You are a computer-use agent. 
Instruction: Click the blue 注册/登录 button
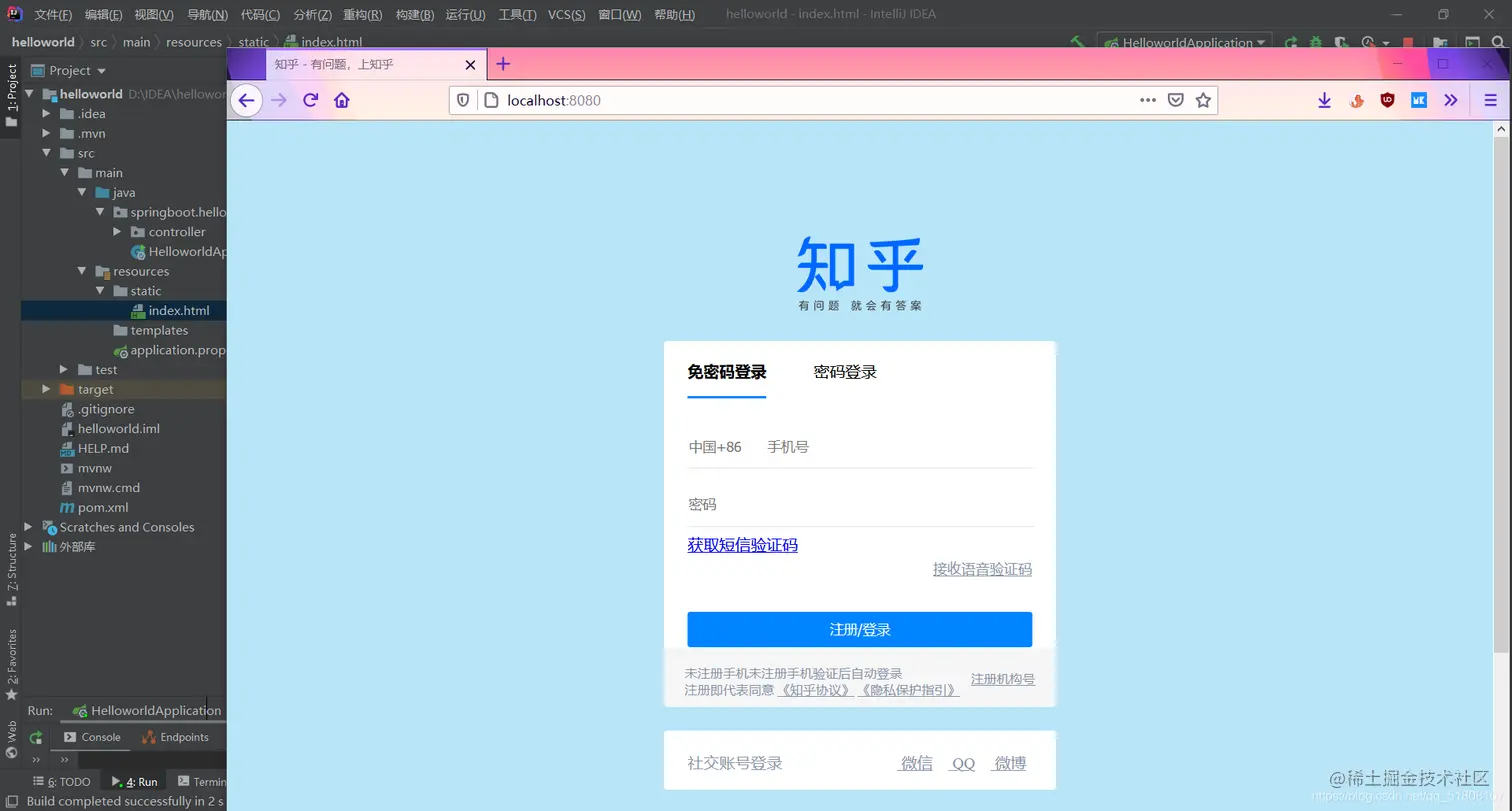(859, 629)
